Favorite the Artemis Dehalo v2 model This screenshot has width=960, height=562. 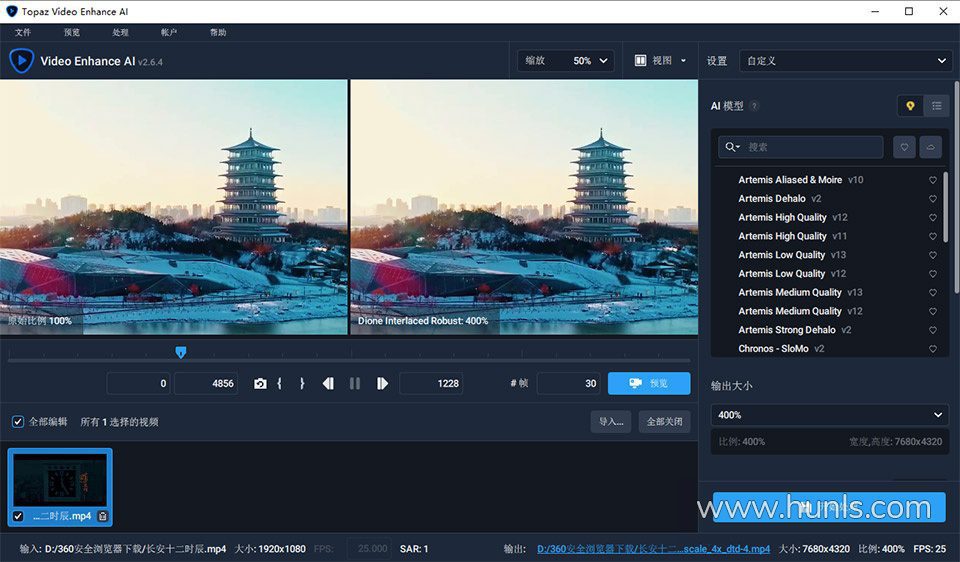[932, 199]
